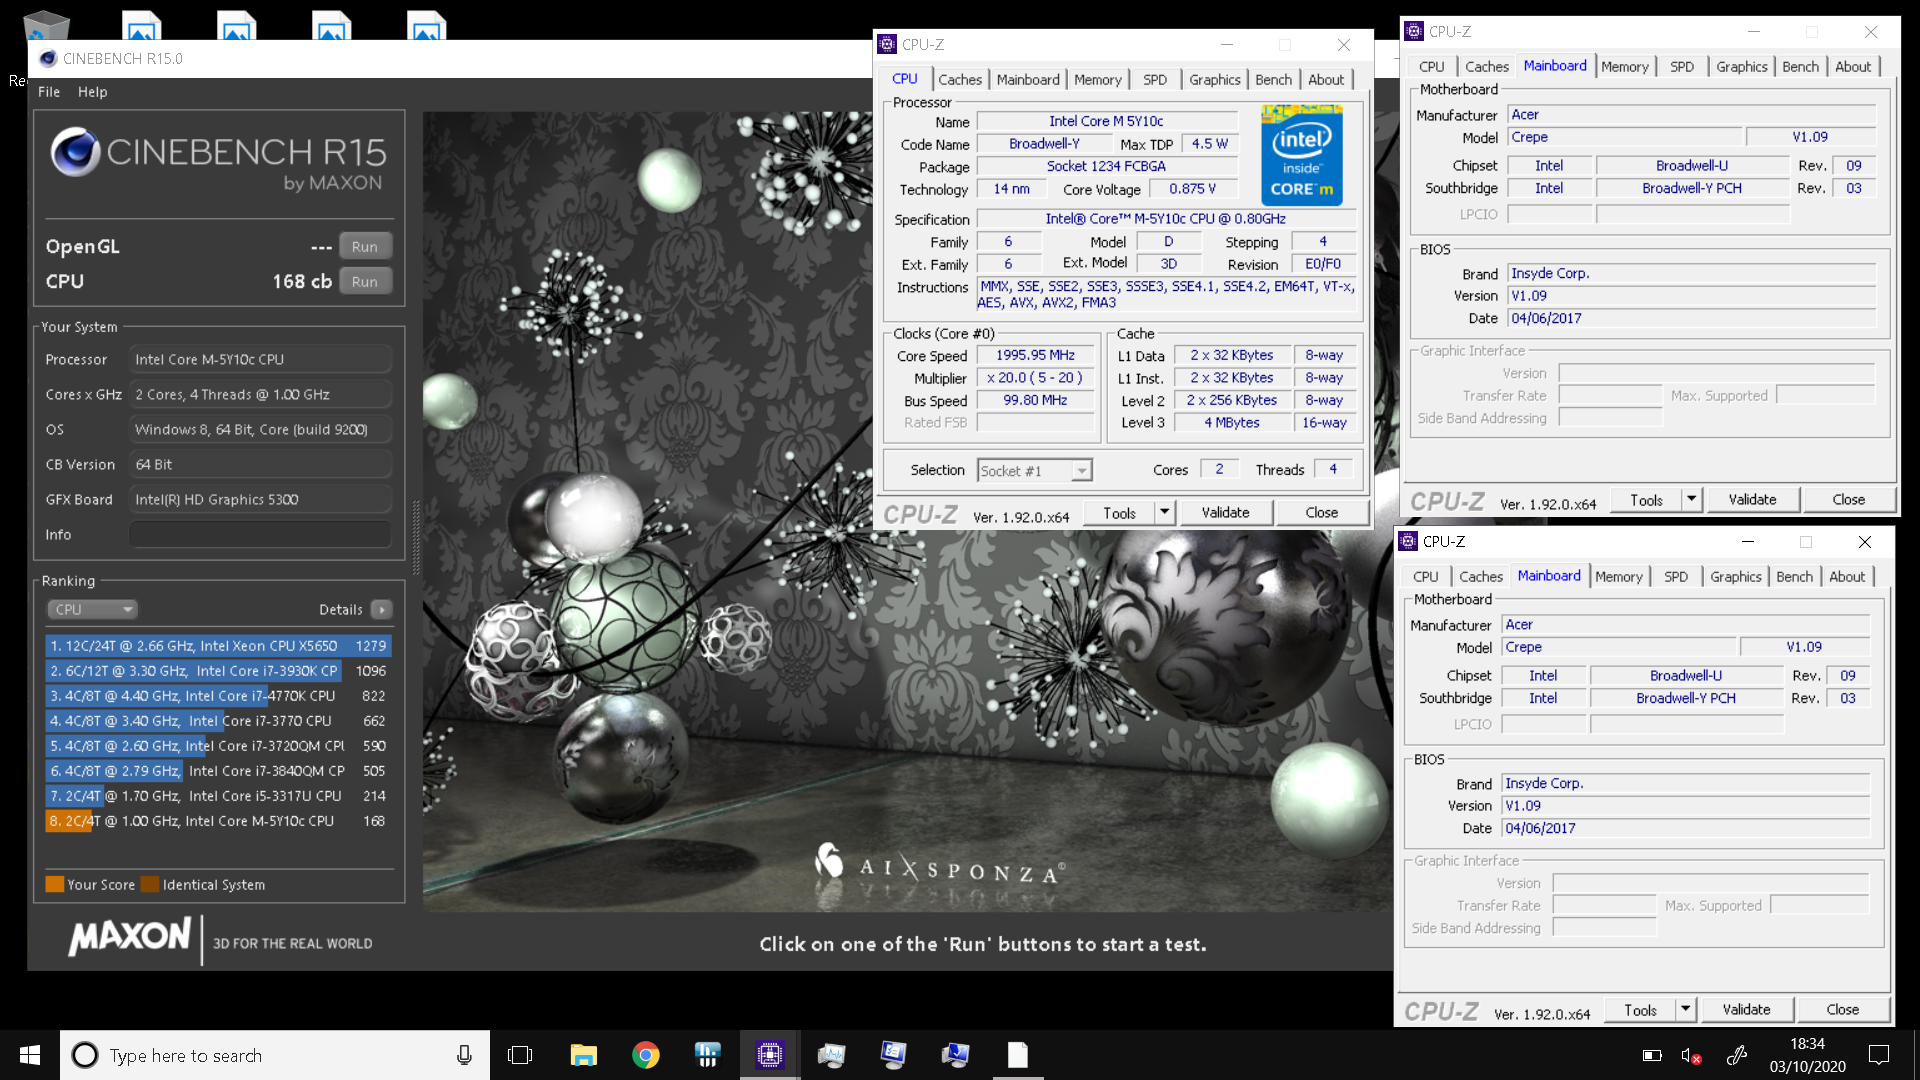Select ranking entry Intel Core M-5Y10c
This screenshot has height=1080, width=1920.
point(218,821)
